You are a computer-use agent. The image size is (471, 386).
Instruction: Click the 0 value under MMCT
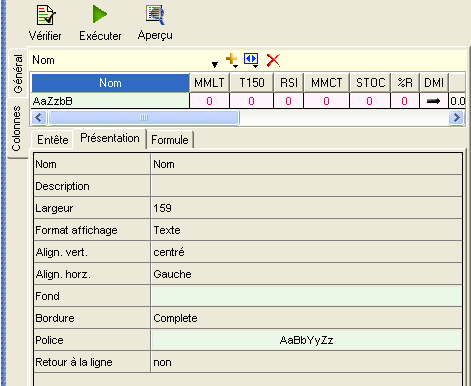(327, 101)
